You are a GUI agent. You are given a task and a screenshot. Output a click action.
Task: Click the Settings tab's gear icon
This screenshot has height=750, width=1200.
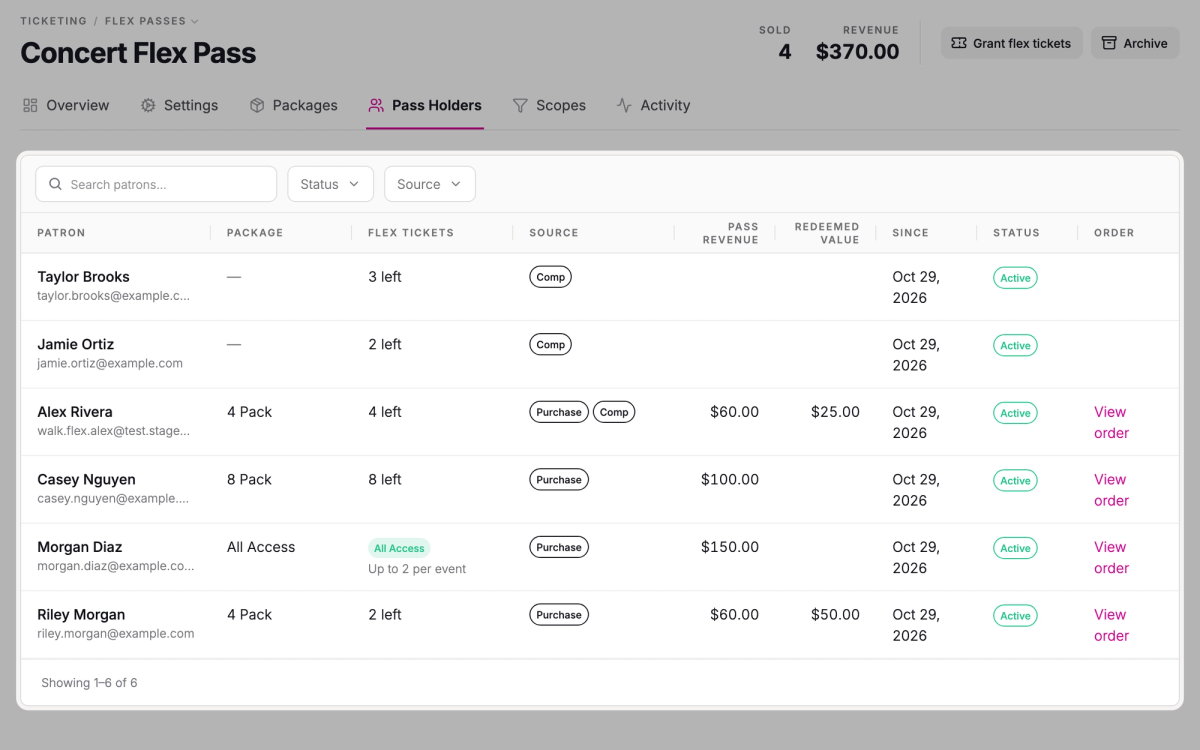(x=148, y=105)
